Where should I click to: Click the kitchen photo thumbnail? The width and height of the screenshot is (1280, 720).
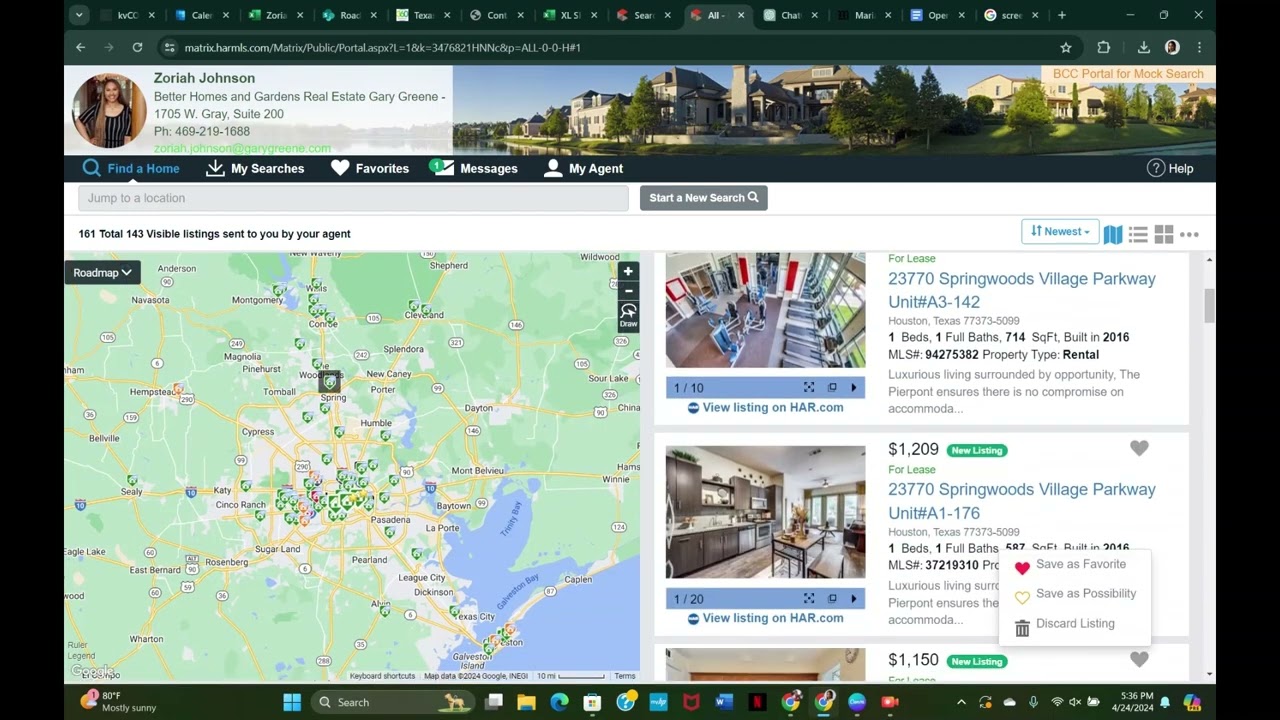tap(766, 512)
